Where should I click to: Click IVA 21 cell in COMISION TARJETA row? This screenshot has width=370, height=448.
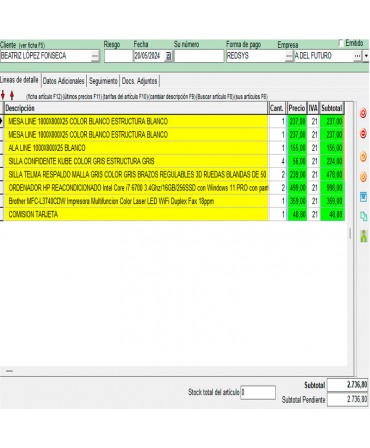pos(313,214)
